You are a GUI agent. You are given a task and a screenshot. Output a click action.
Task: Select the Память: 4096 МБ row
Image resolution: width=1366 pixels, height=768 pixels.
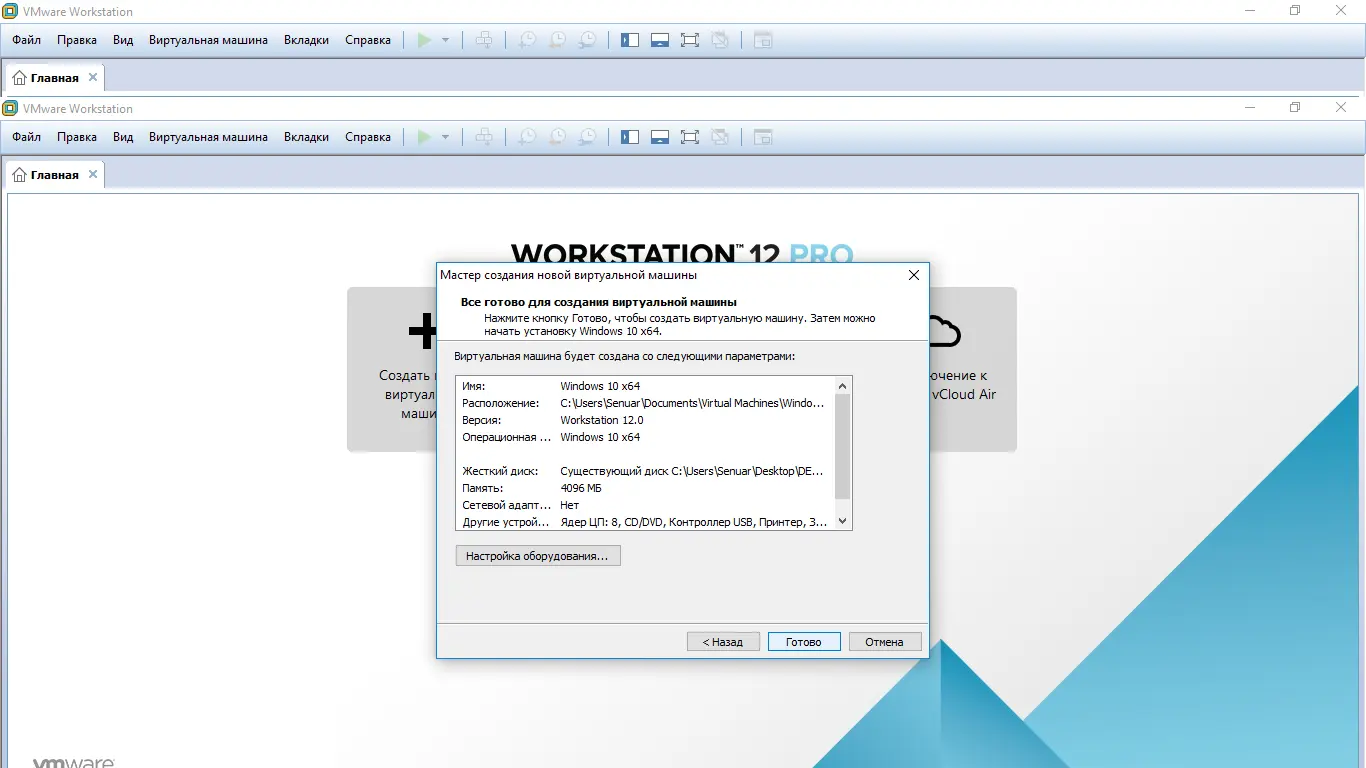645,488
